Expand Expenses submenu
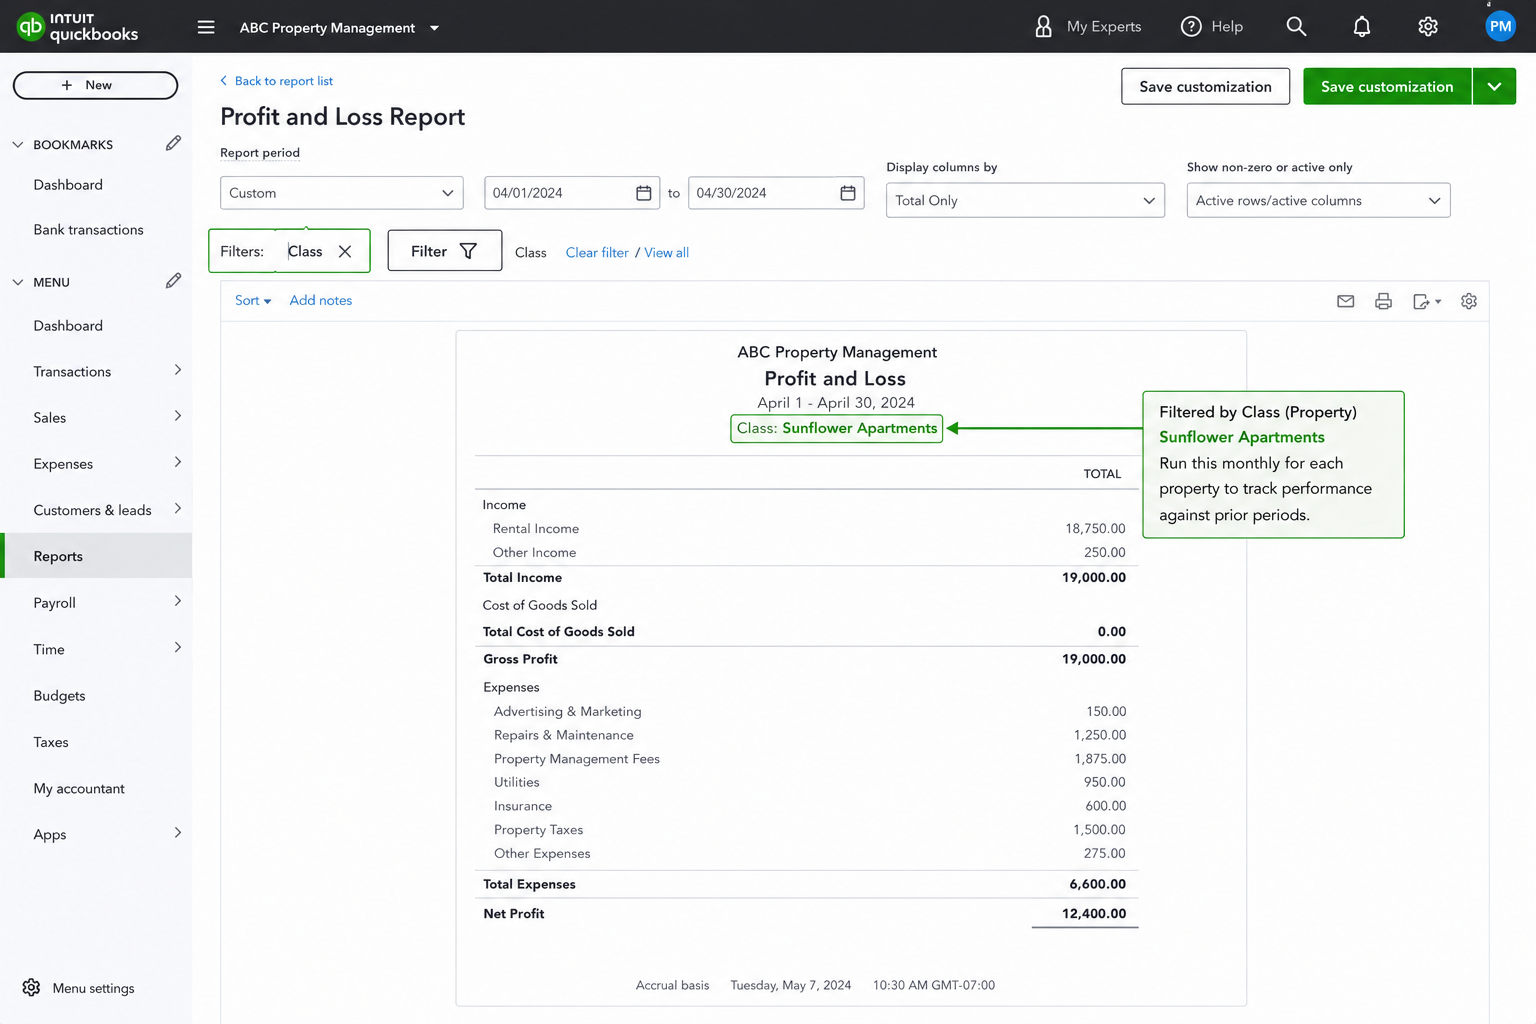Viewport: 1536px width, 1024px height. coord(178,462)
